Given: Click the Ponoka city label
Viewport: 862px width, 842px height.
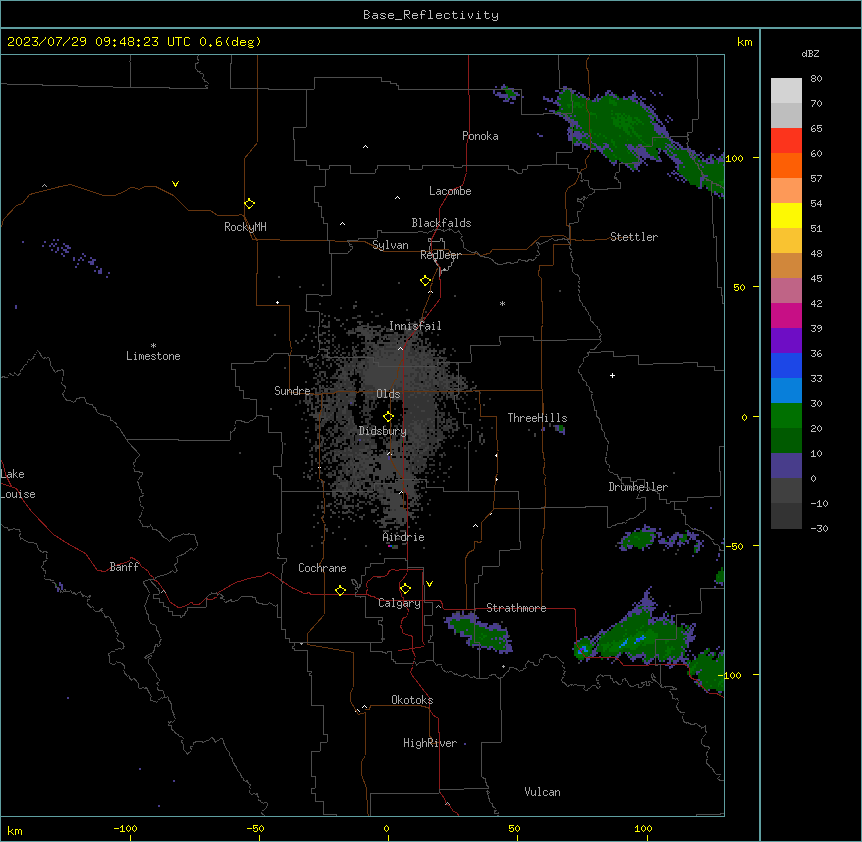Looking at the screenshot, I should coord(480,136).
